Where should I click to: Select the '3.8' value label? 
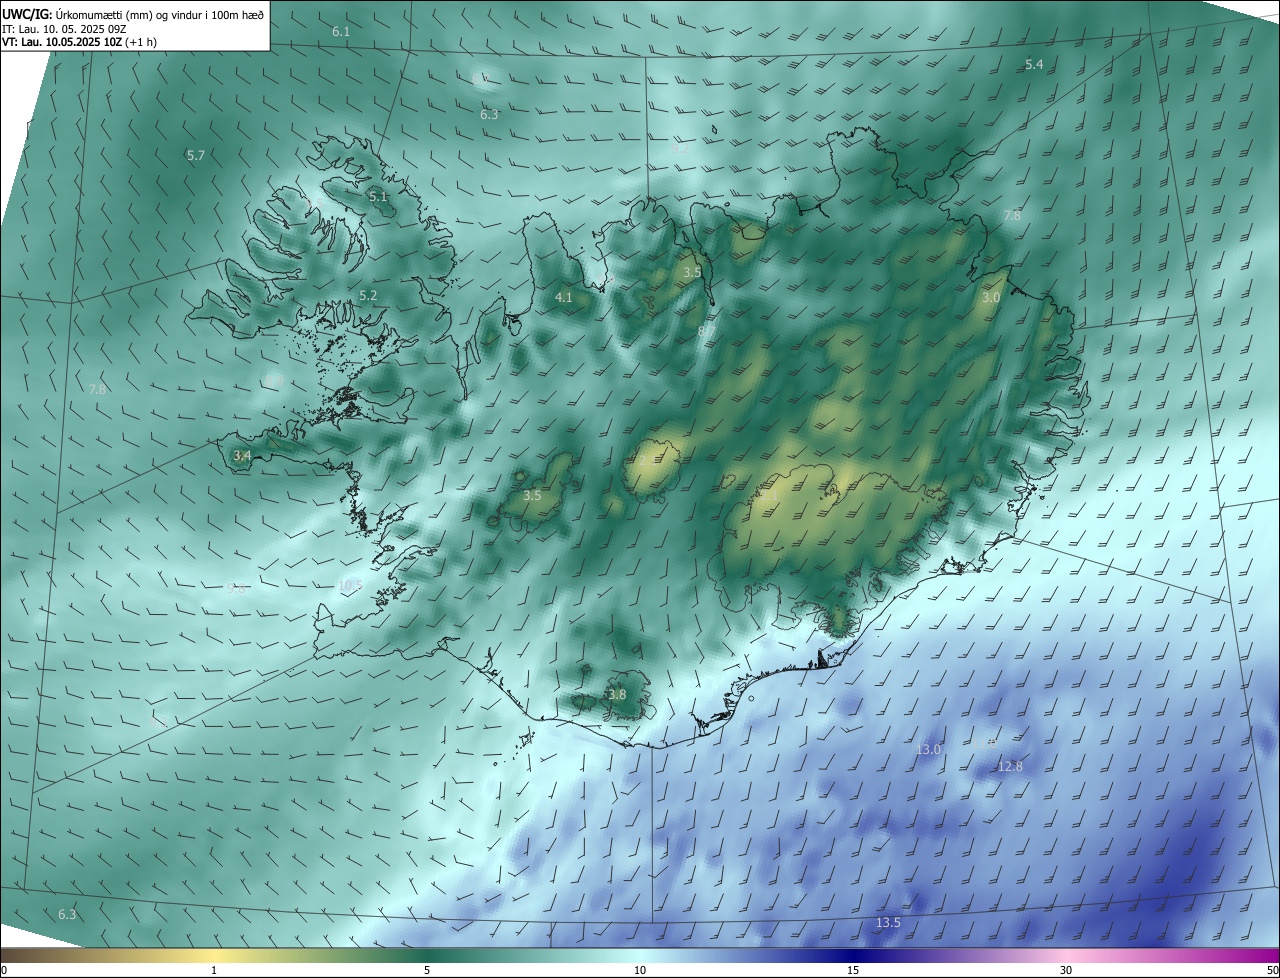pos(617,694)
